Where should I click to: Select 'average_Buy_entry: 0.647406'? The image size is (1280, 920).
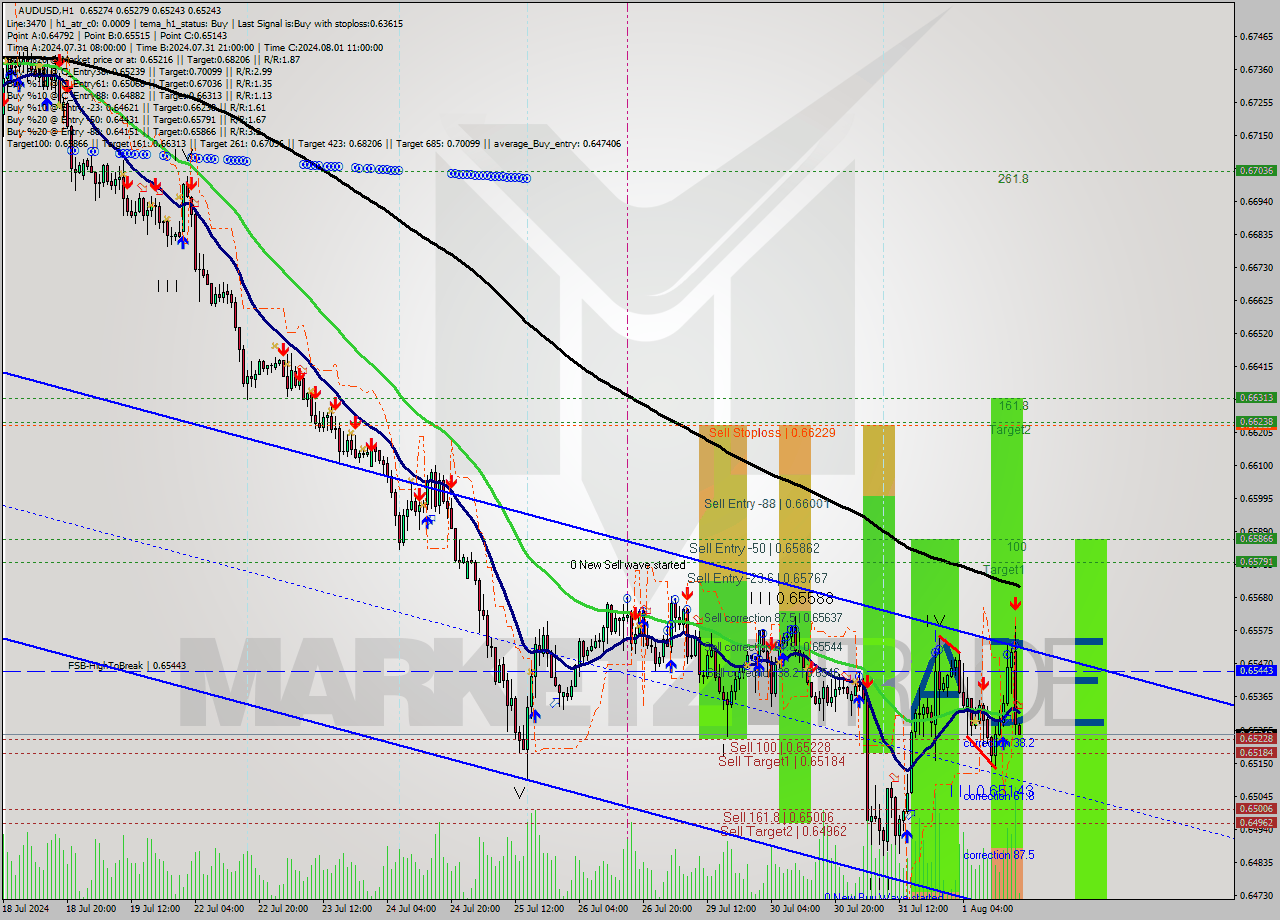[555, 143]
